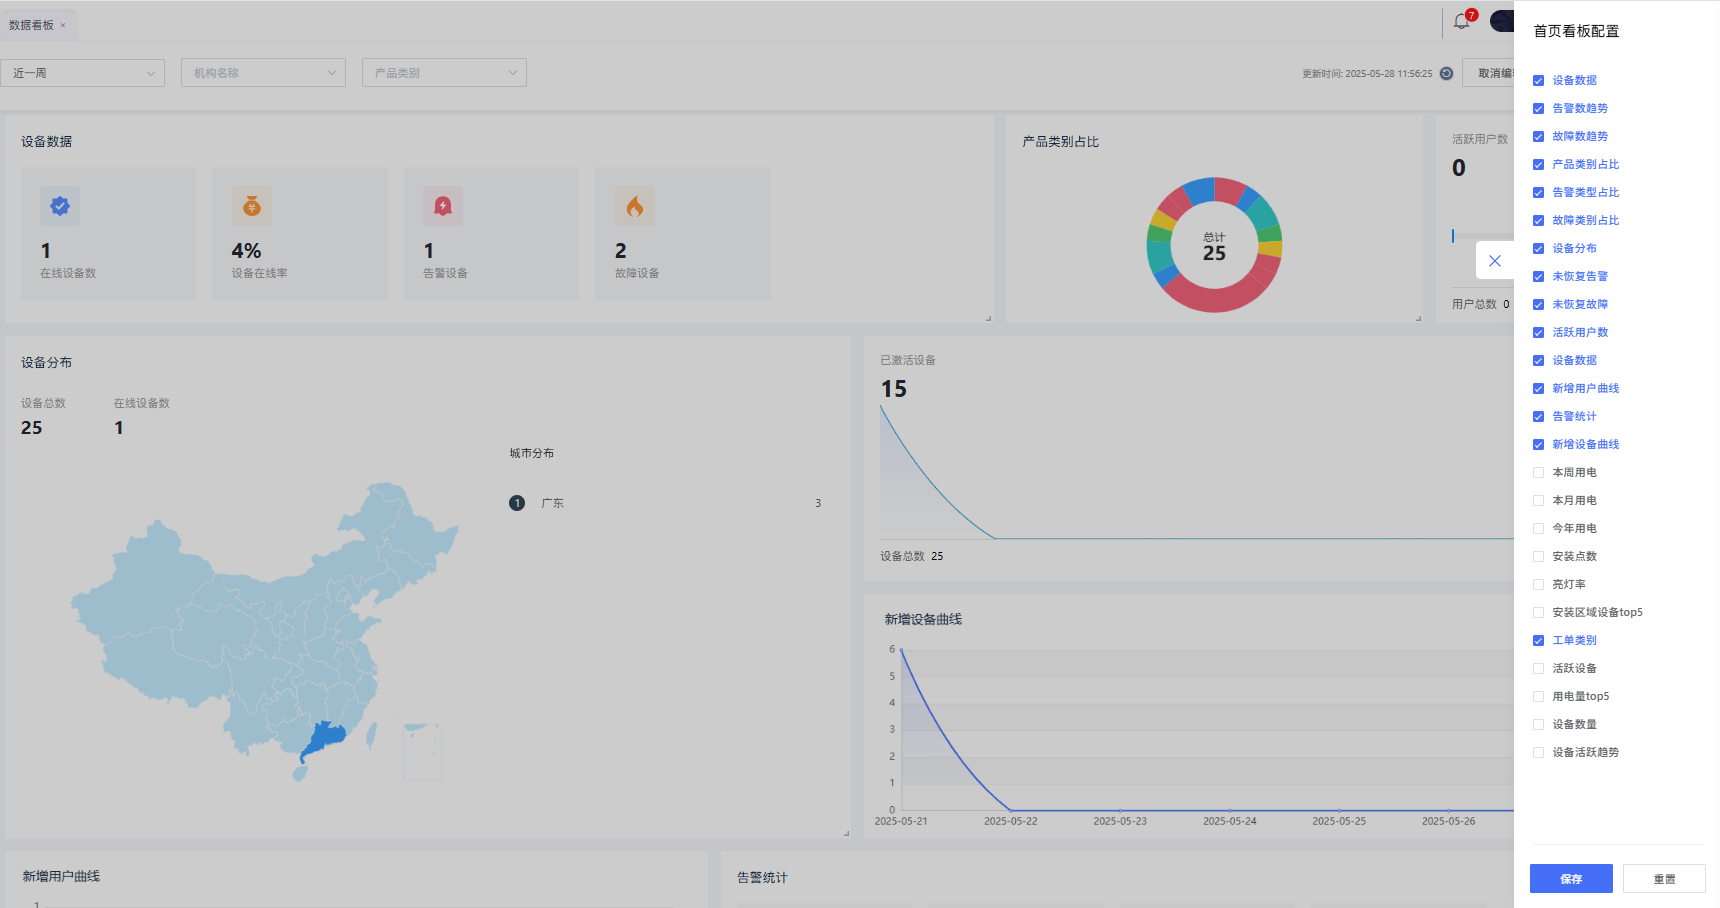Switch to the 数据看板 tab
Screen dimensions: 1720x908
[x=31, y=25]
